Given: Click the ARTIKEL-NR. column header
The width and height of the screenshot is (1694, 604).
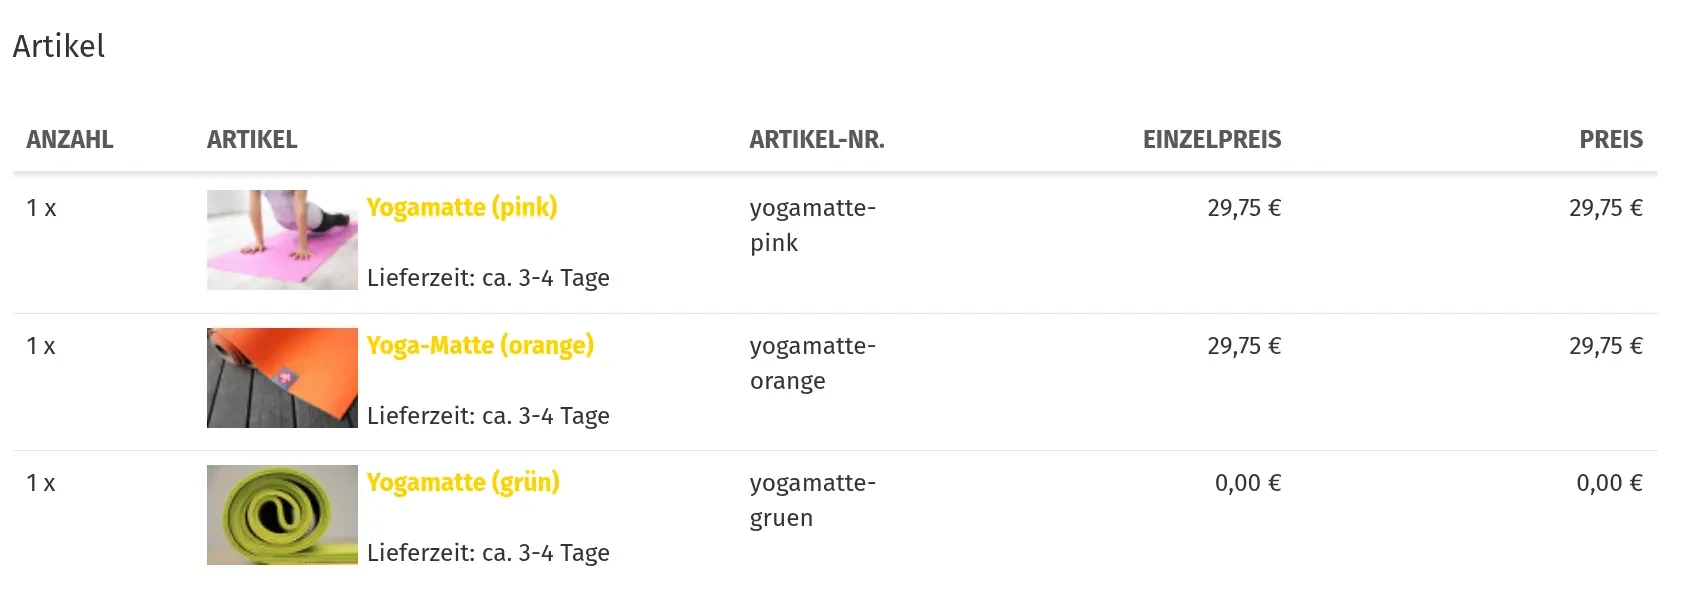Looking at the screenshot, I should coord(817,140).
